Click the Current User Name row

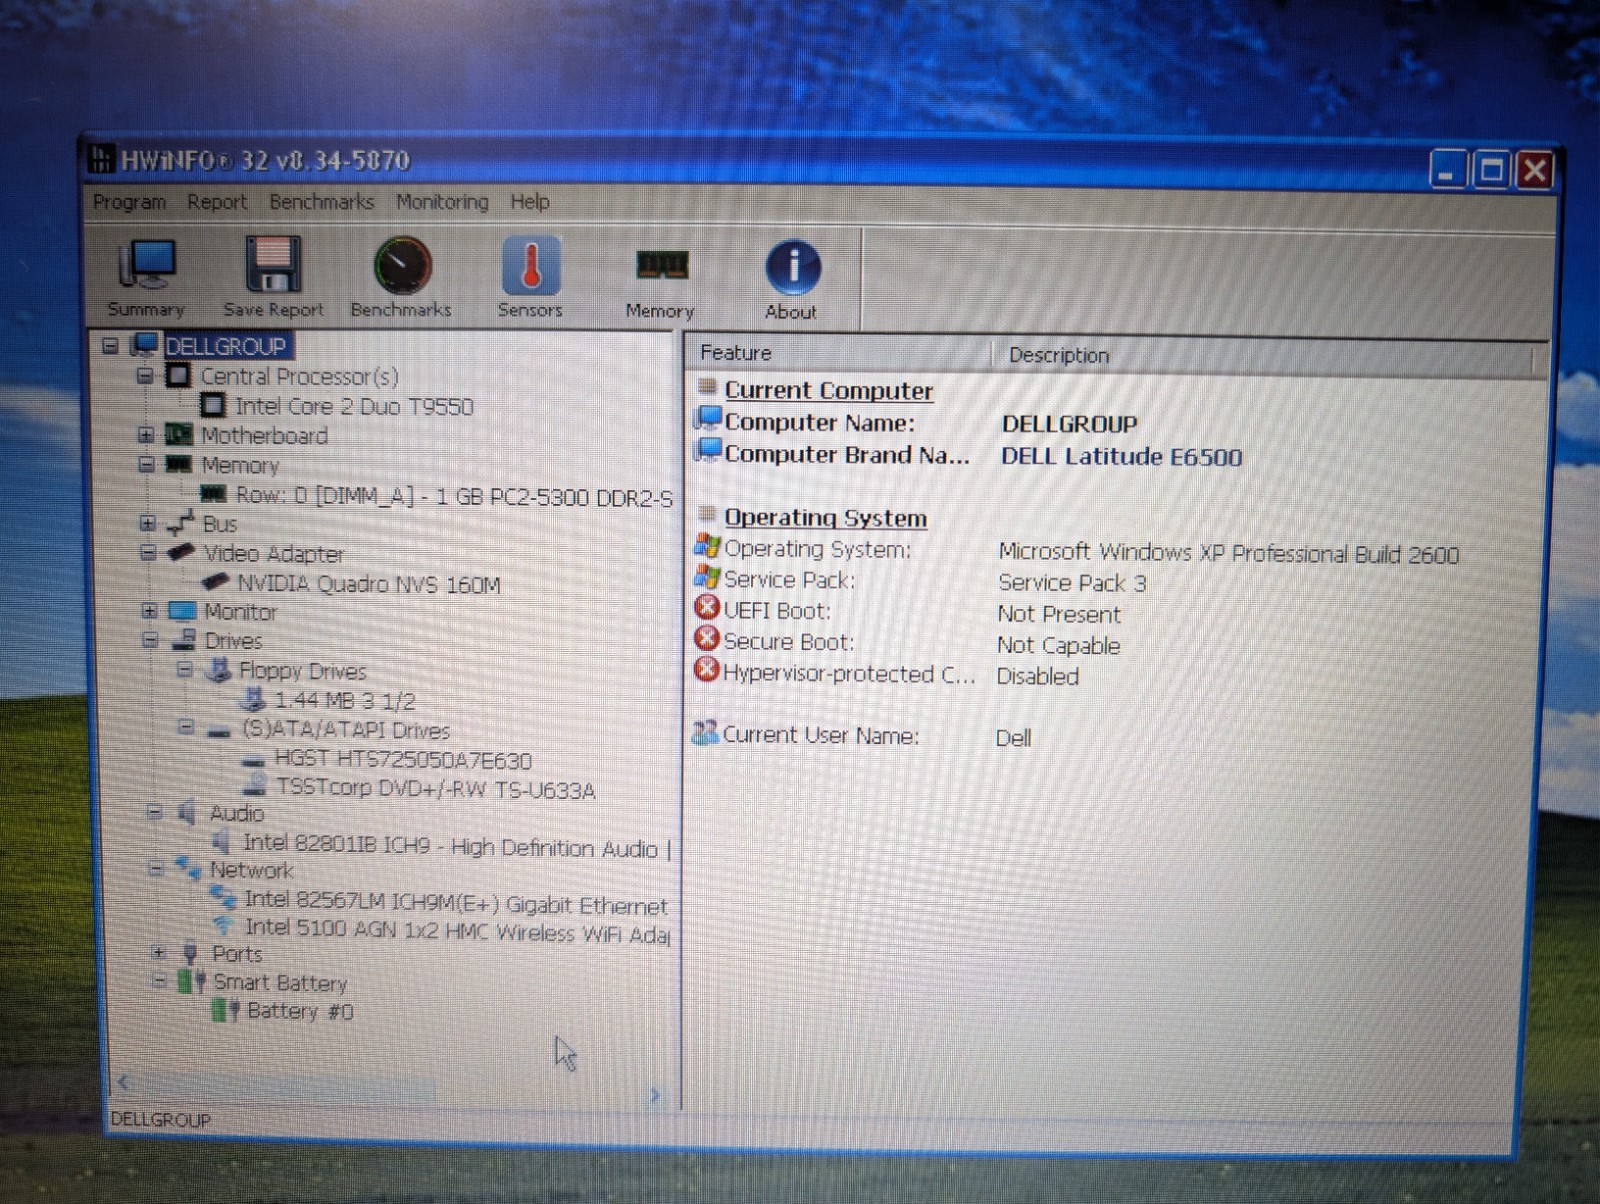point(862,736)
